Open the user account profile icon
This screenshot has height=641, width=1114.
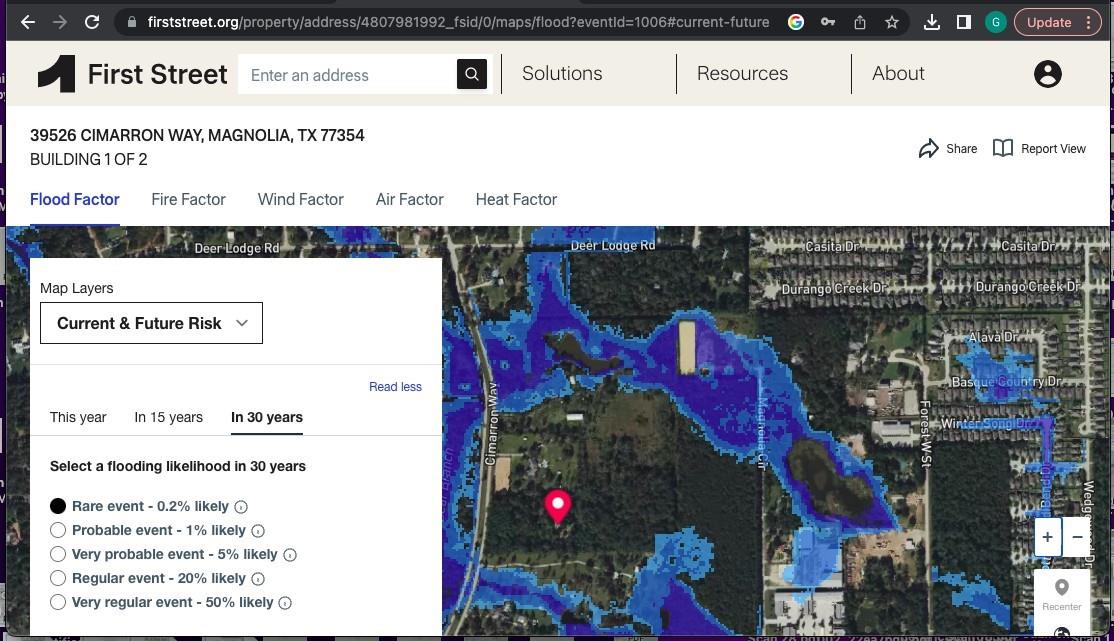coord(1047,74)
